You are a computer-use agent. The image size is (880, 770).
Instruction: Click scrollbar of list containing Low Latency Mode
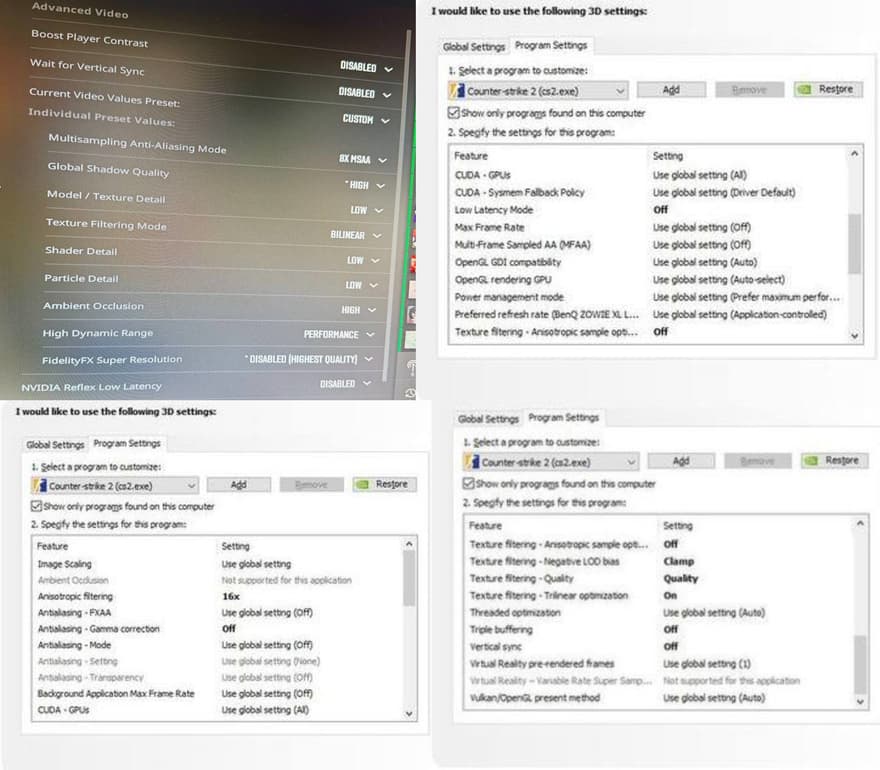click(854, 244)
